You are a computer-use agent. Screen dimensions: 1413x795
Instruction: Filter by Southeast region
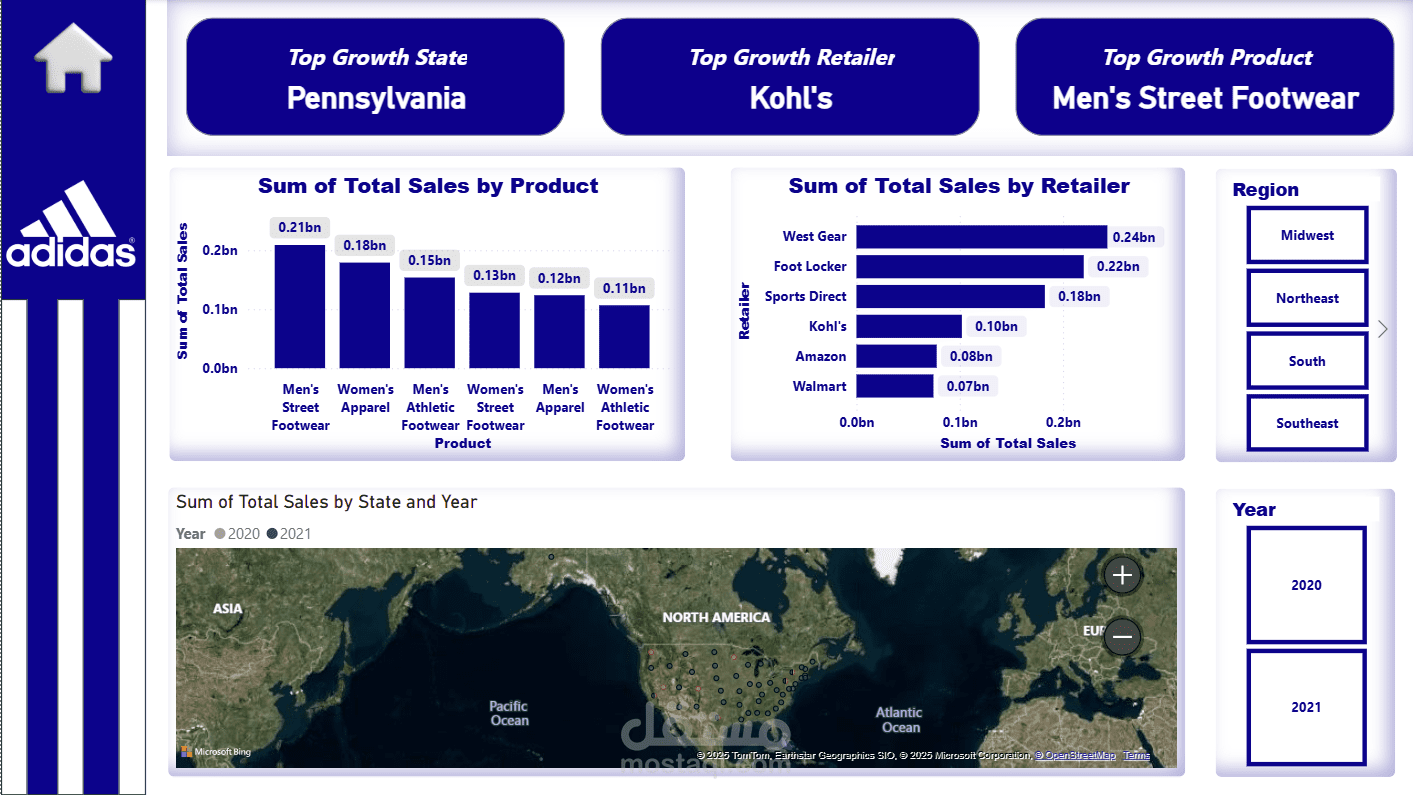tap(1307, 423)
